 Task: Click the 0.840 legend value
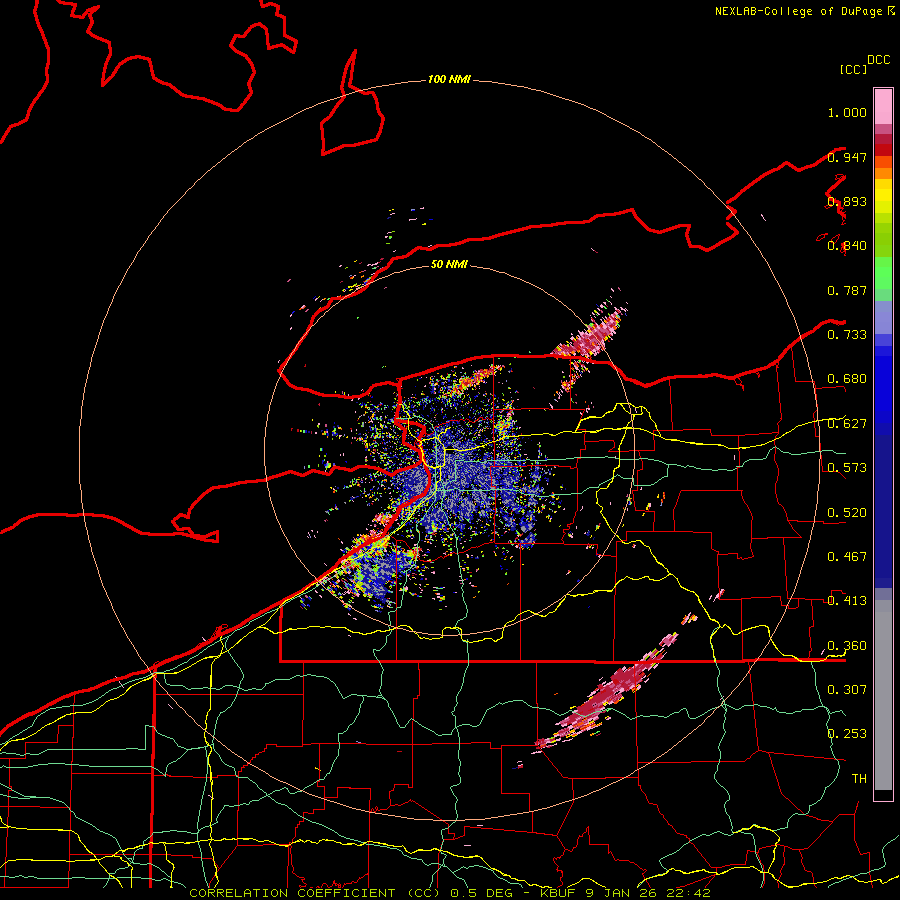(847, 246)
